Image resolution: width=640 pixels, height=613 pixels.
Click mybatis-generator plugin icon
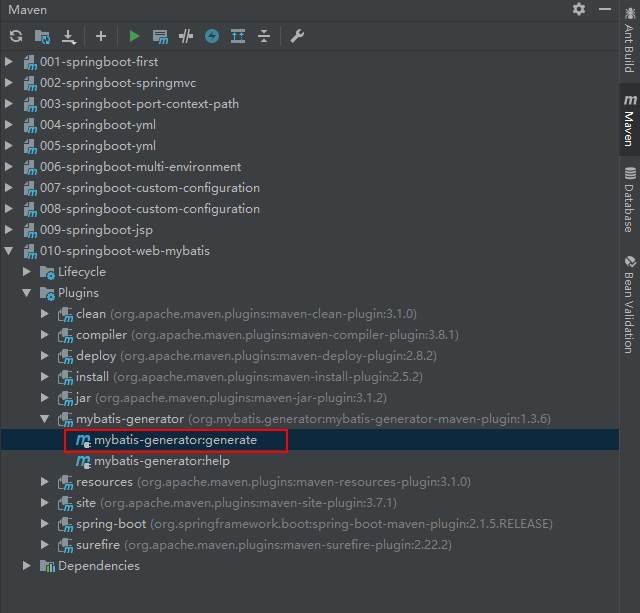pyautogui.click(x=65, y=420)
